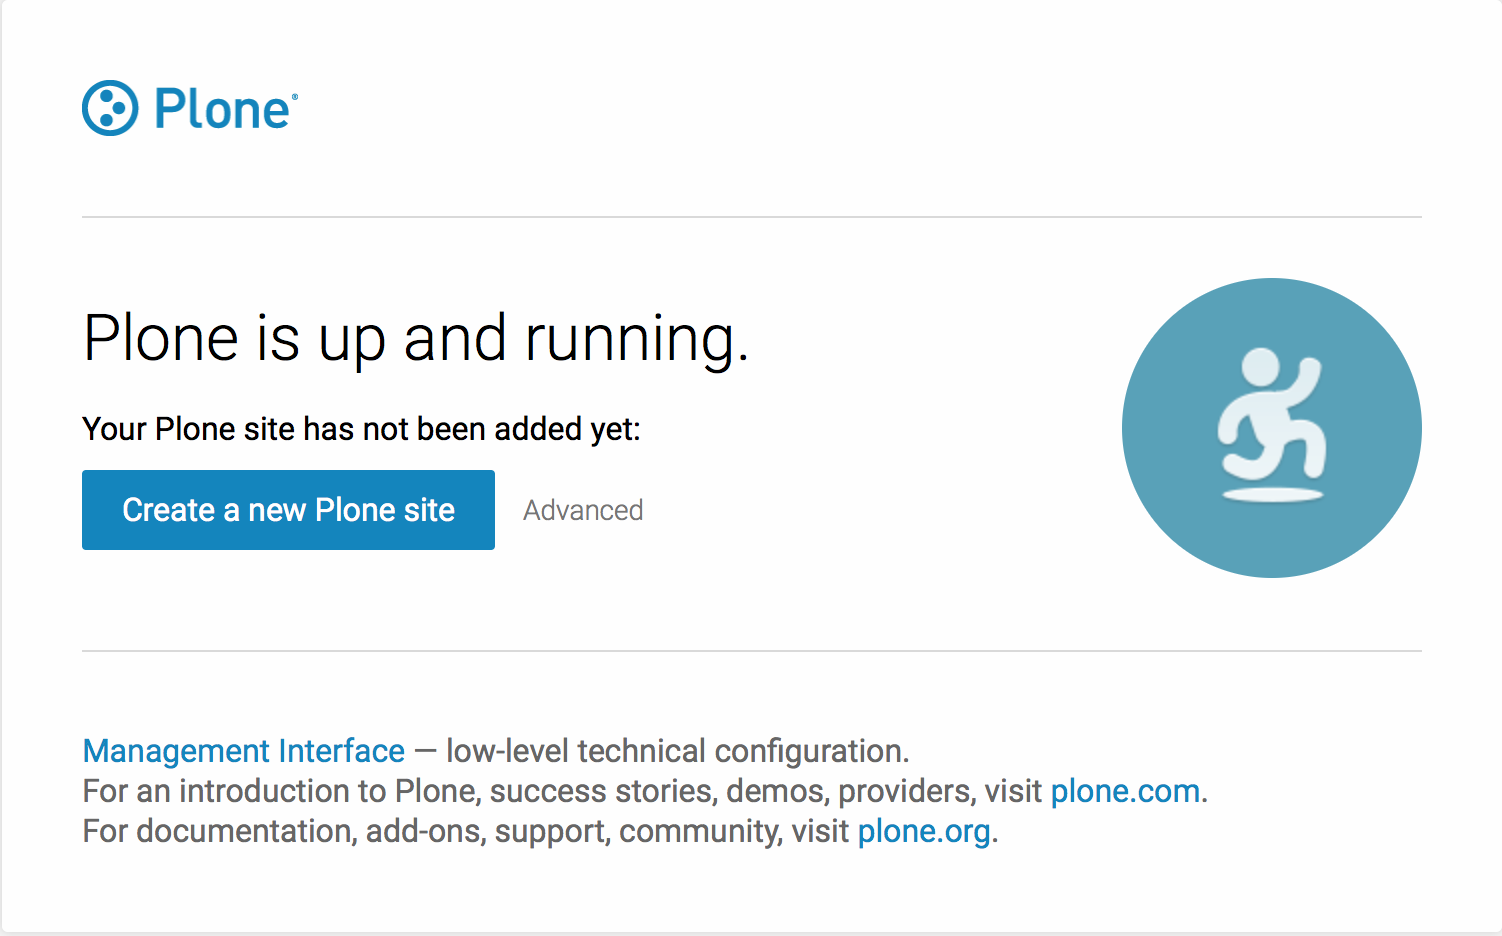
Task: Visit the plone.org link
Action: click(x=924, y=831)
